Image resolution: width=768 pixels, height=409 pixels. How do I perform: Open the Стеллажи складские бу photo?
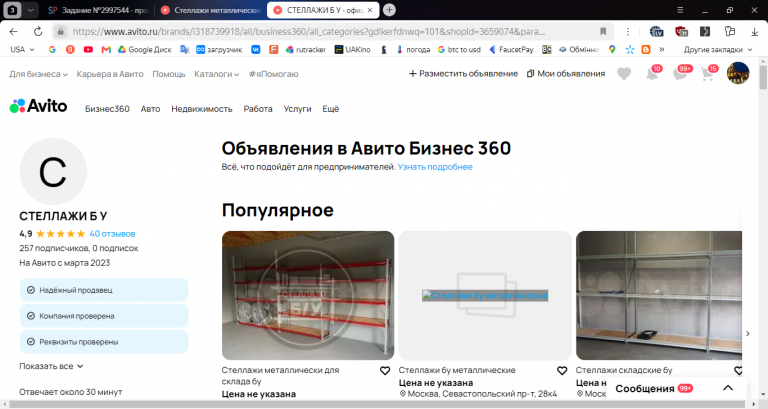(x=659, y=295)
